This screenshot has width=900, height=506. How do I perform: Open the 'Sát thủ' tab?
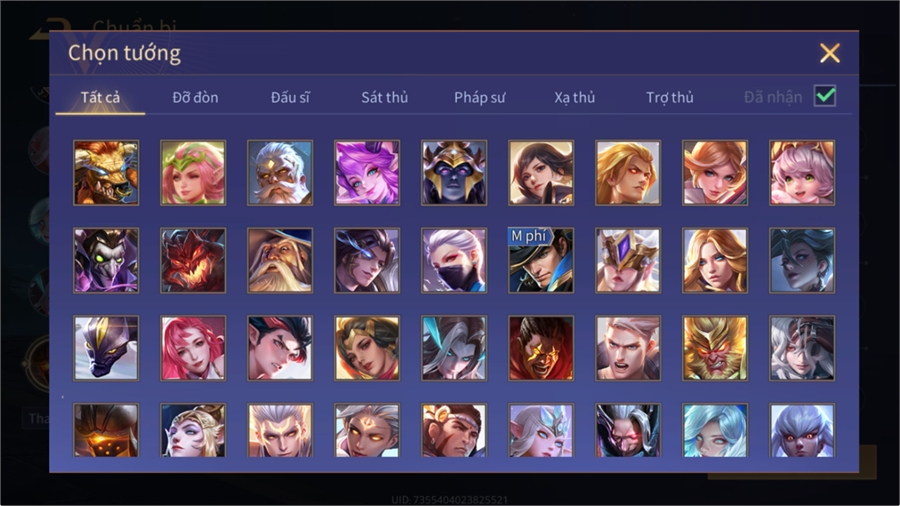(x=385, y=98)
